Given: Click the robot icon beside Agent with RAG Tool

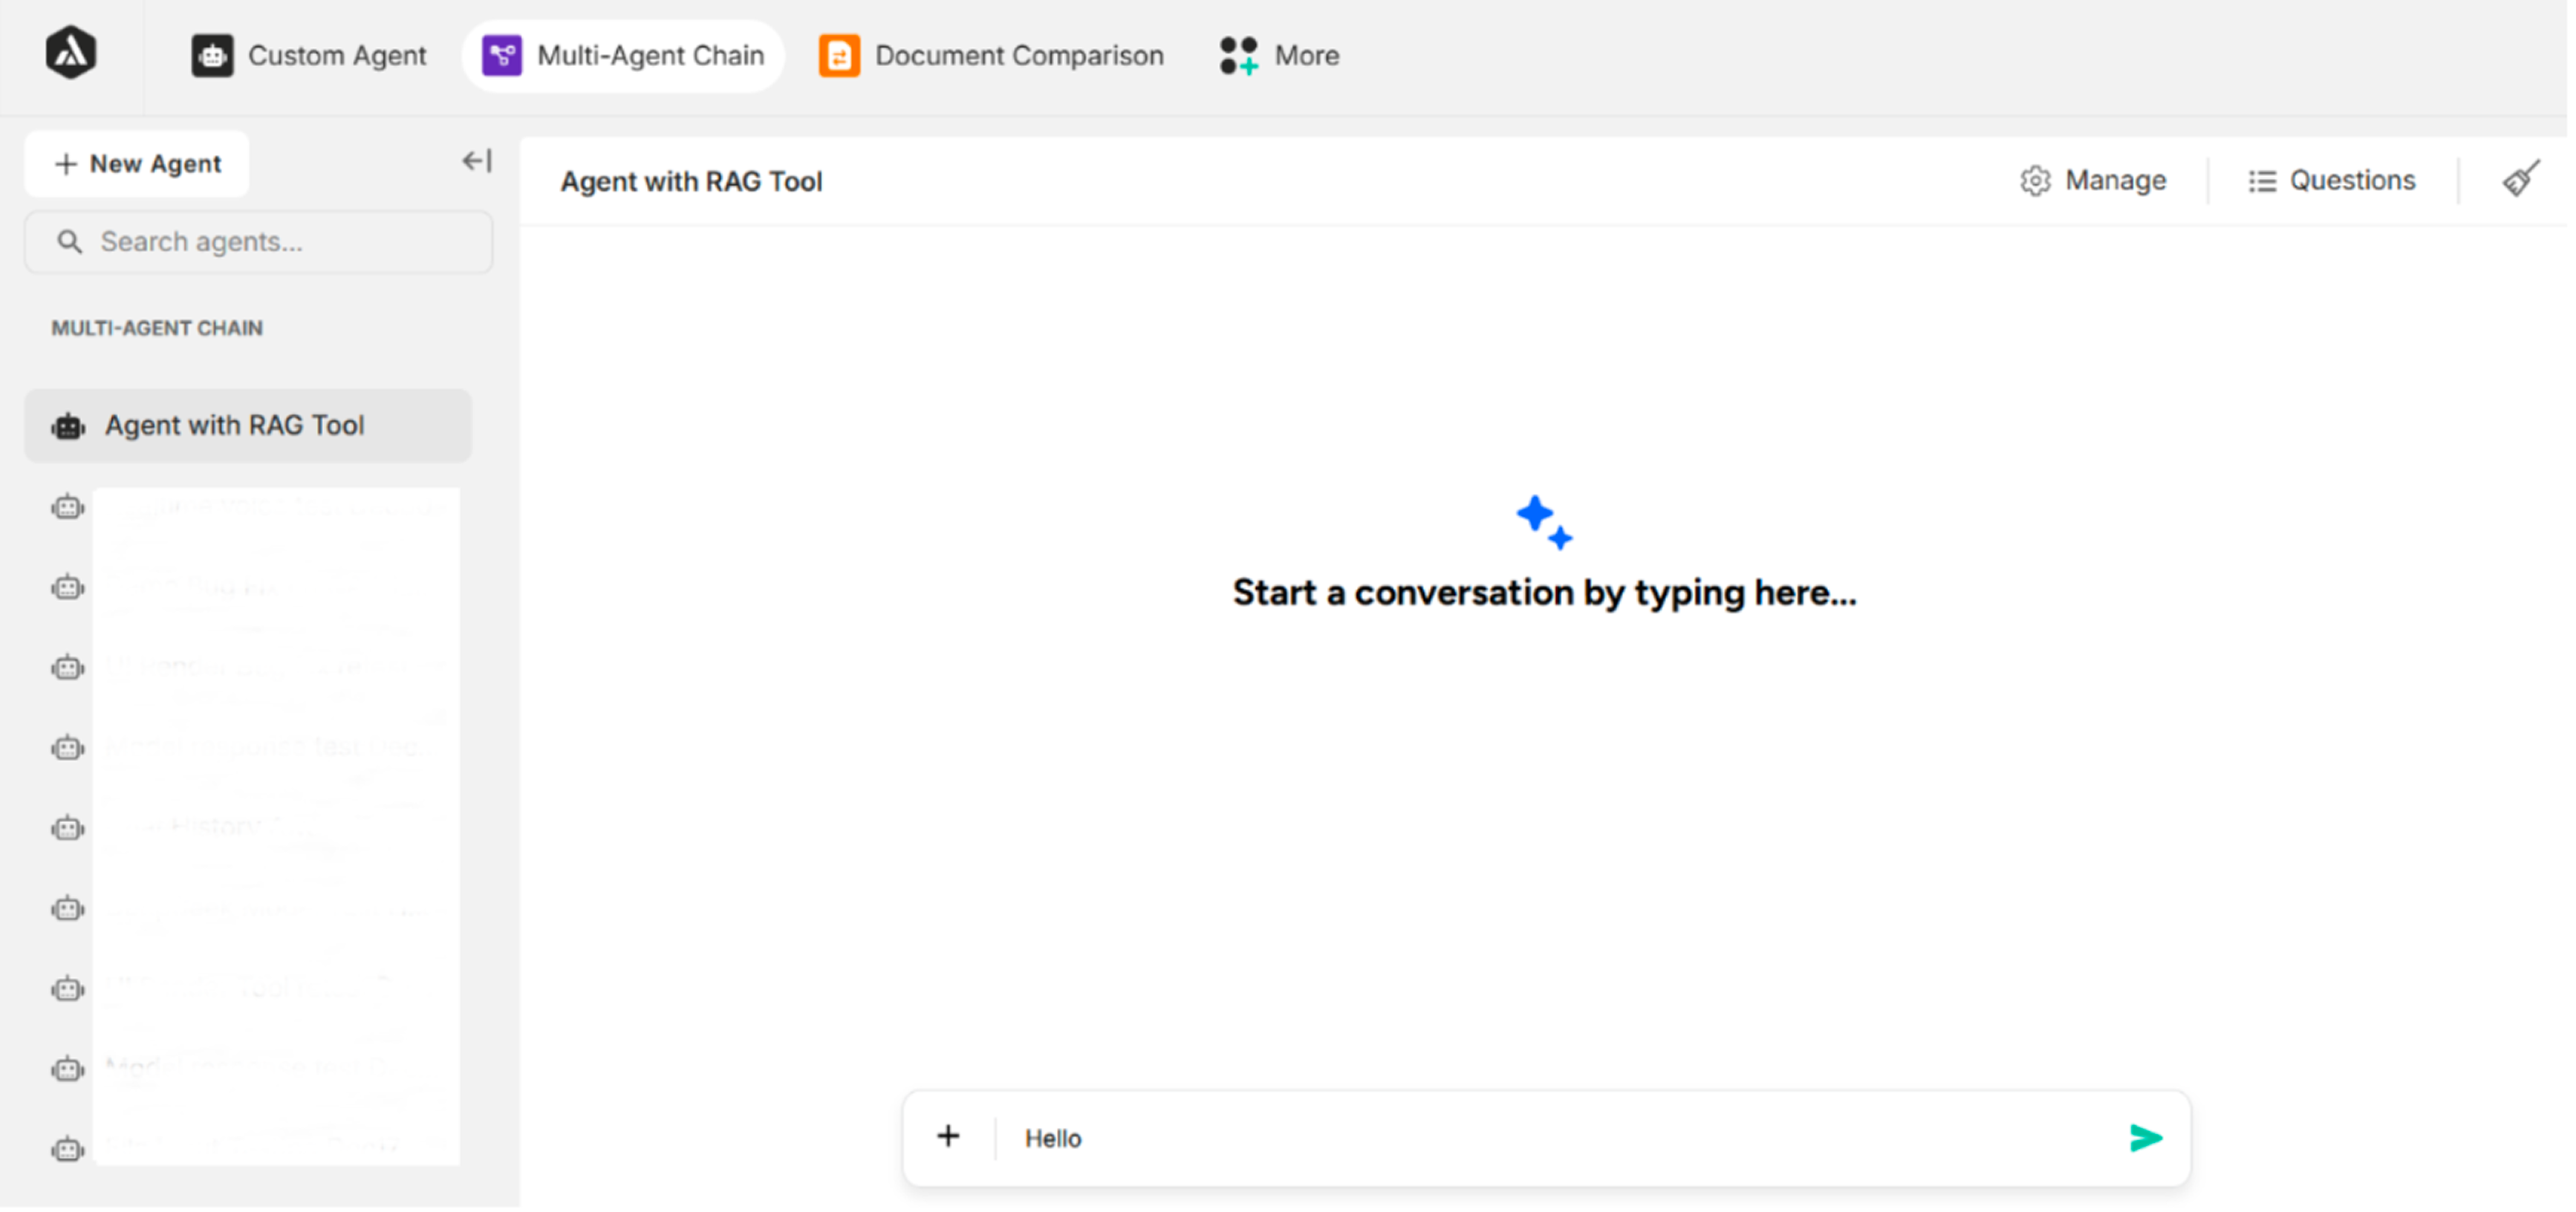Looking at the screenshot, I should (x=67, y=425).
